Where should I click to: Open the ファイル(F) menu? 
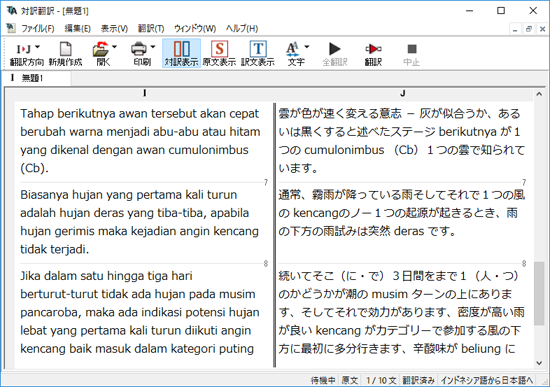point(38,28)
